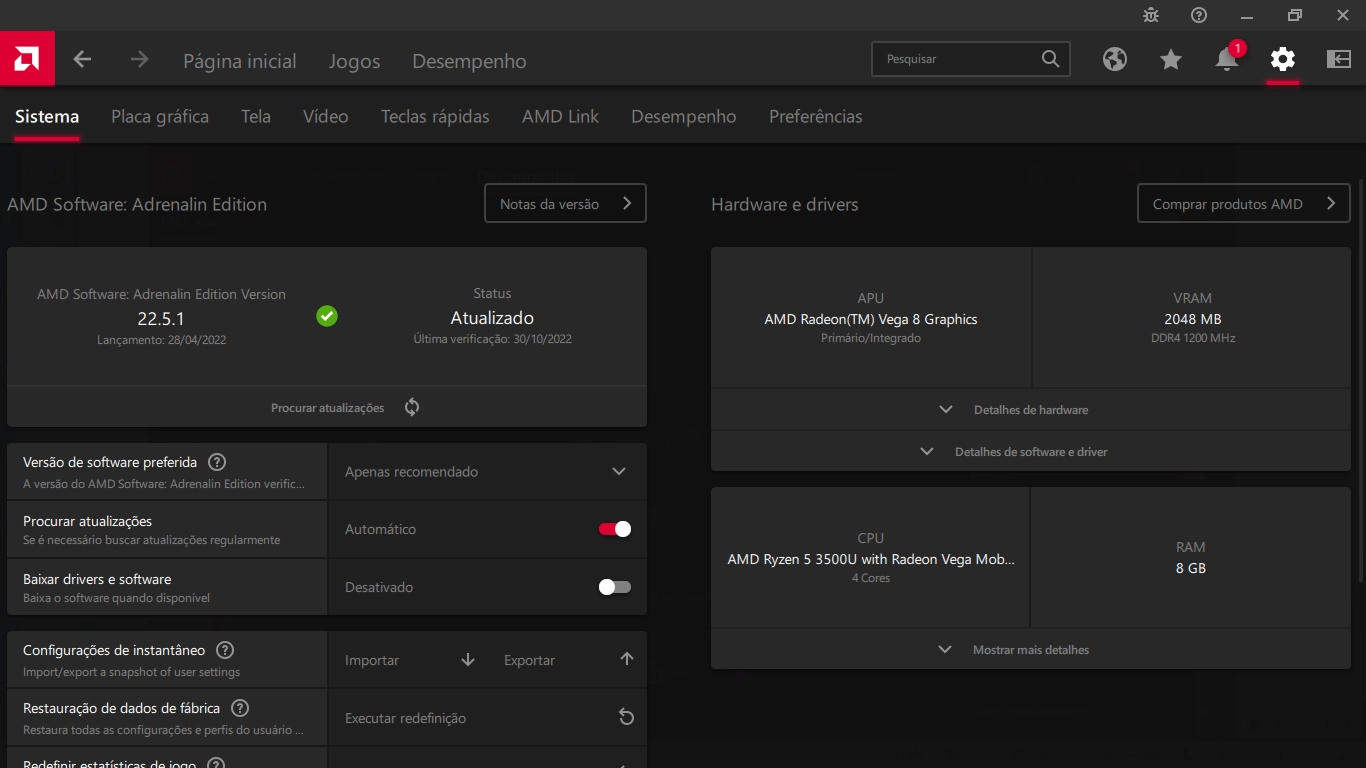Click the back arrow navigation icon
The image size is (1366, 768).
[82, 60]
